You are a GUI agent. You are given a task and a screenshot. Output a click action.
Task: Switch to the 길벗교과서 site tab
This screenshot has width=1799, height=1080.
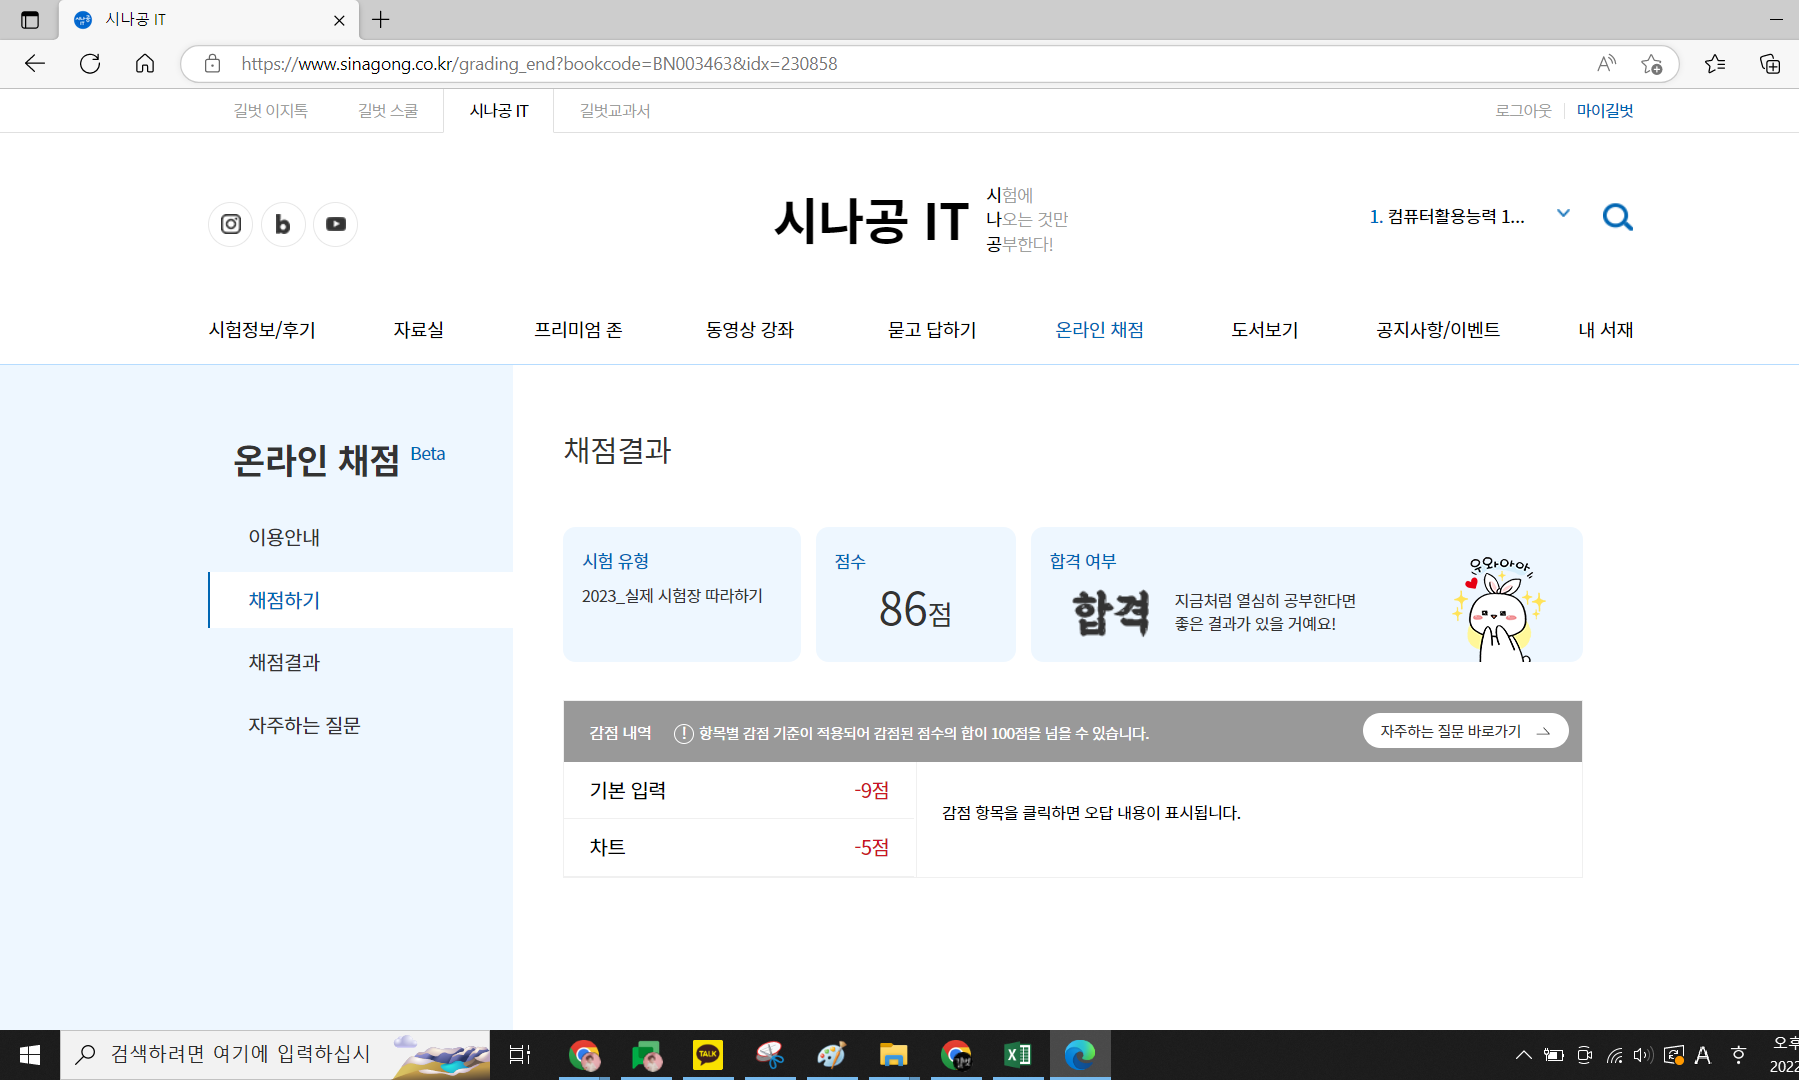[615, 111]
